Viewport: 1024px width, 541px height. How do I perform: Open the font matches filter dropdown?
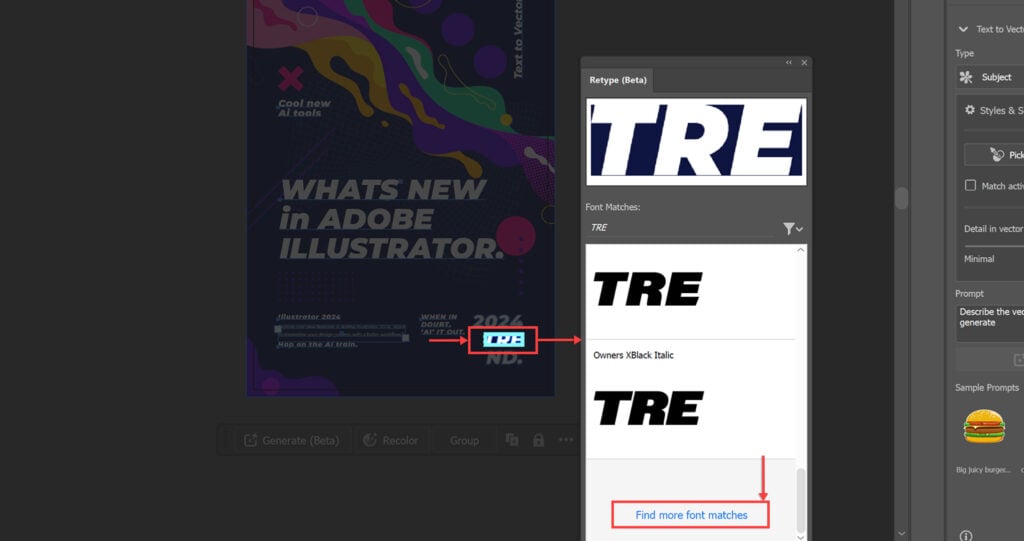click(793, 228)
